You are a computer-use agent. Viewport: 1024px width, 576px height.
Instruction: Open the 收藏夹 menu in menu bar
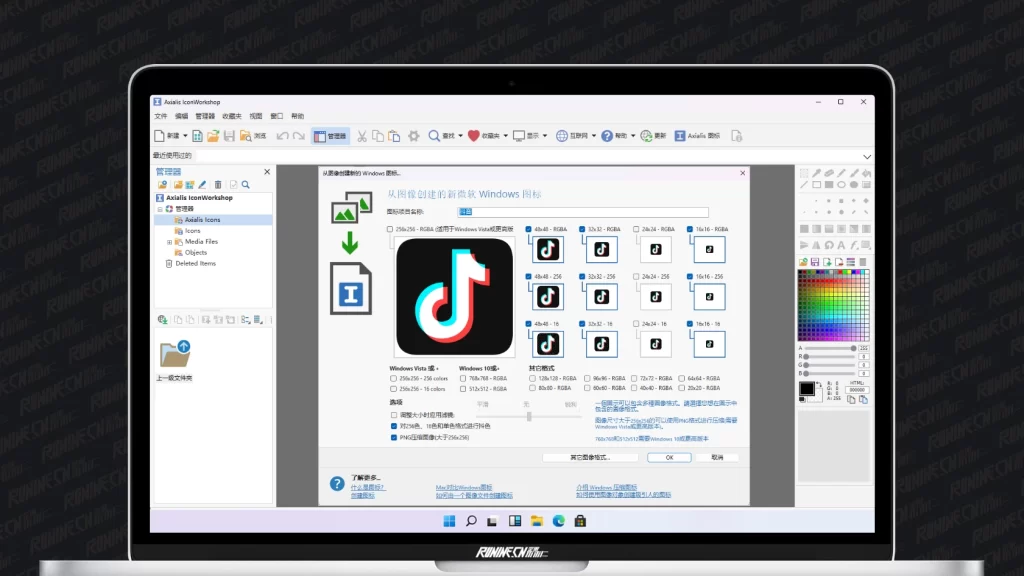point(232,116)
